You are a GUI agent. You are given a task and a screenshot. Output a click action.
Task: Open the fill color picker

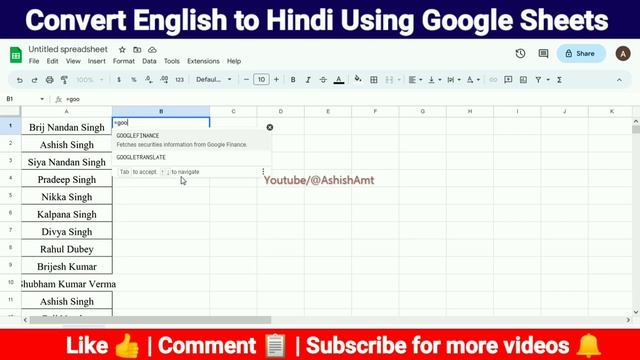click(x=358, y=79)
